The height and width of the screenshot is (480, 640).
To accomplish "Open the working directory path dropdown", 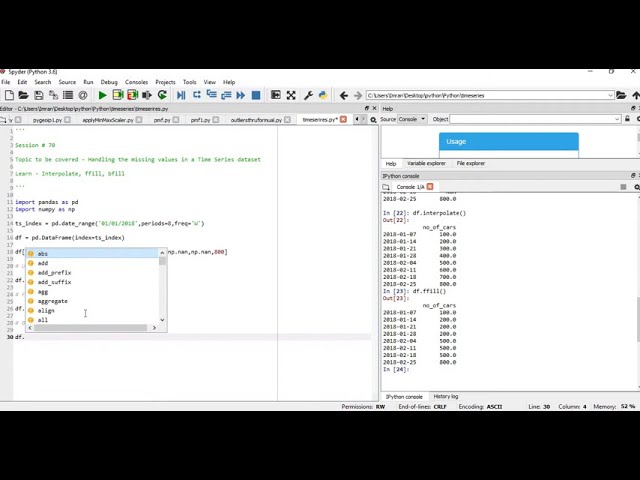I will coord(610,96).
